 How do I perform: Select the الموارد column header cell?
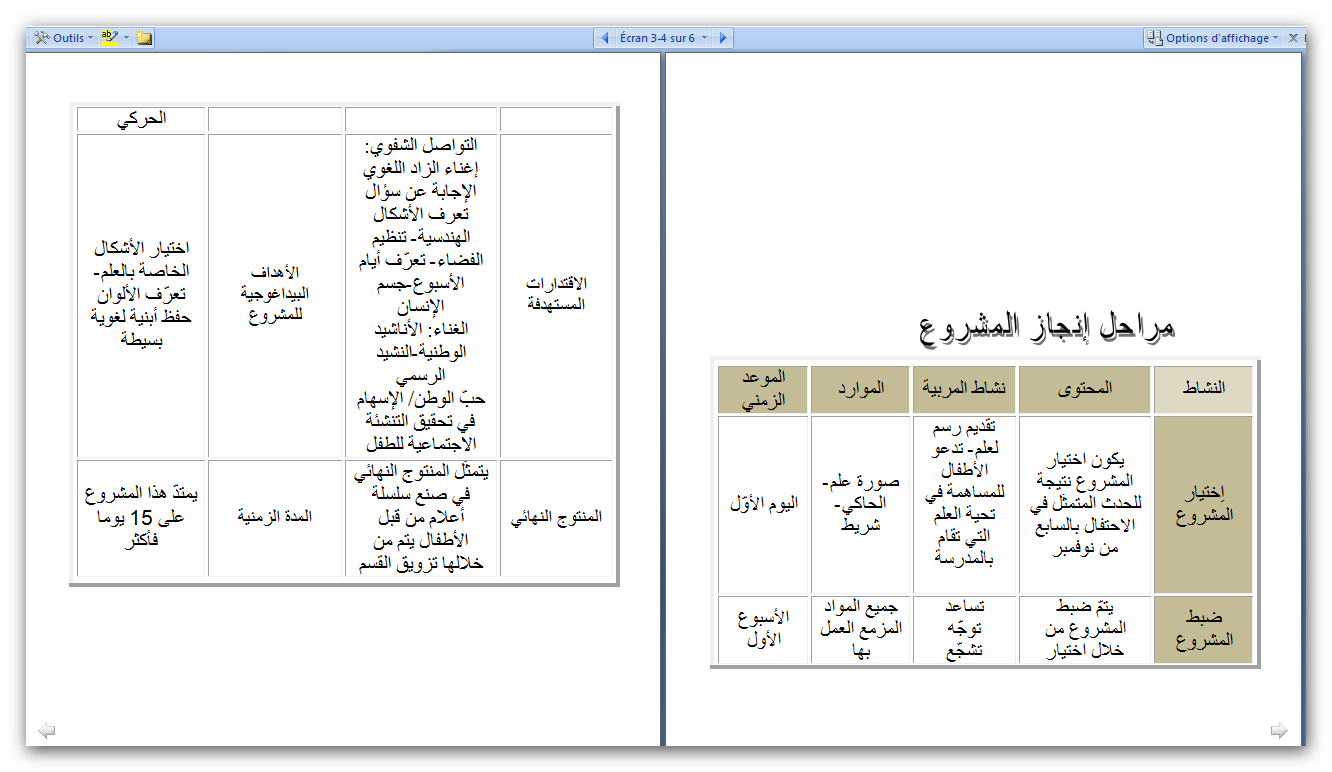click(x=860, y=389)
